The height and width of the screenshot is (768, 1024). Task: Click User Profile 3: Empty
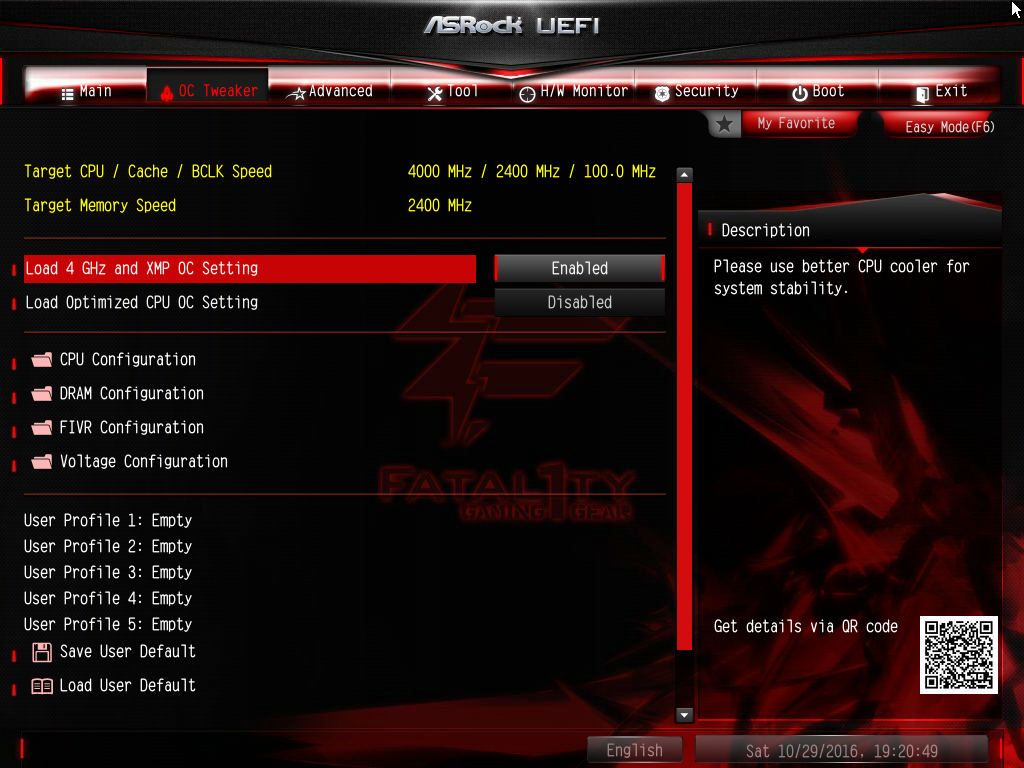[x=108, y=573]
